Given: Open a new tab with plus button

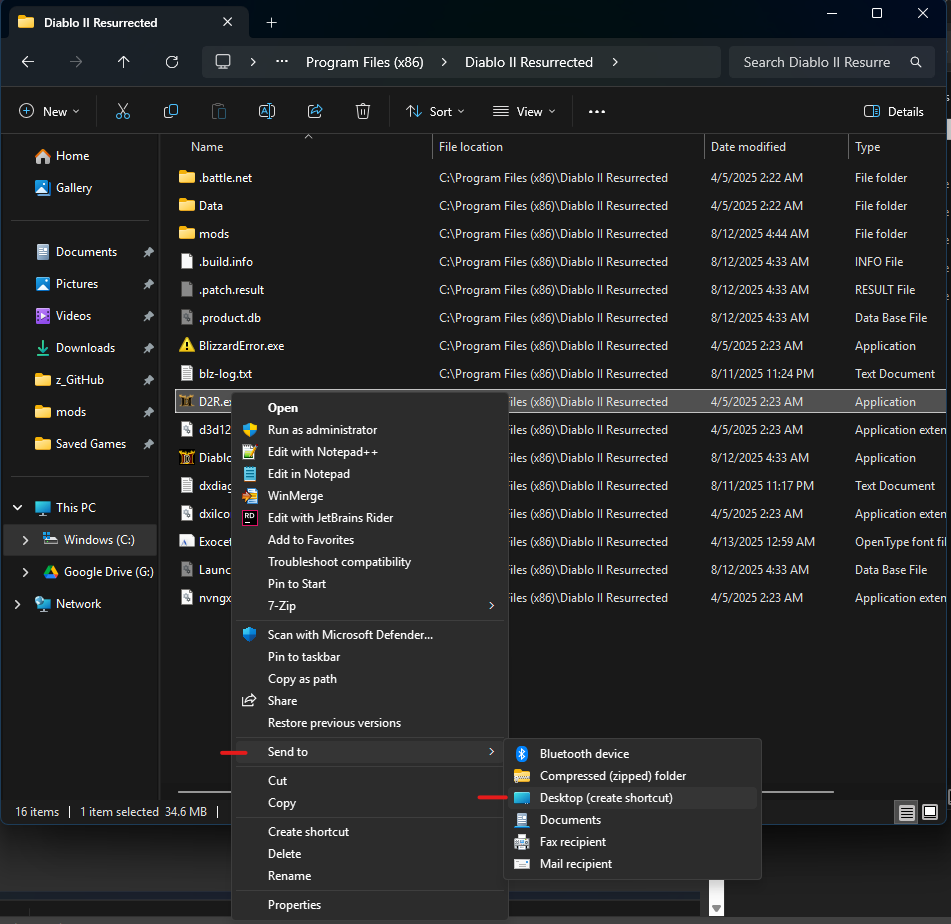Looking at the screenshot, I should coord(272,23).
